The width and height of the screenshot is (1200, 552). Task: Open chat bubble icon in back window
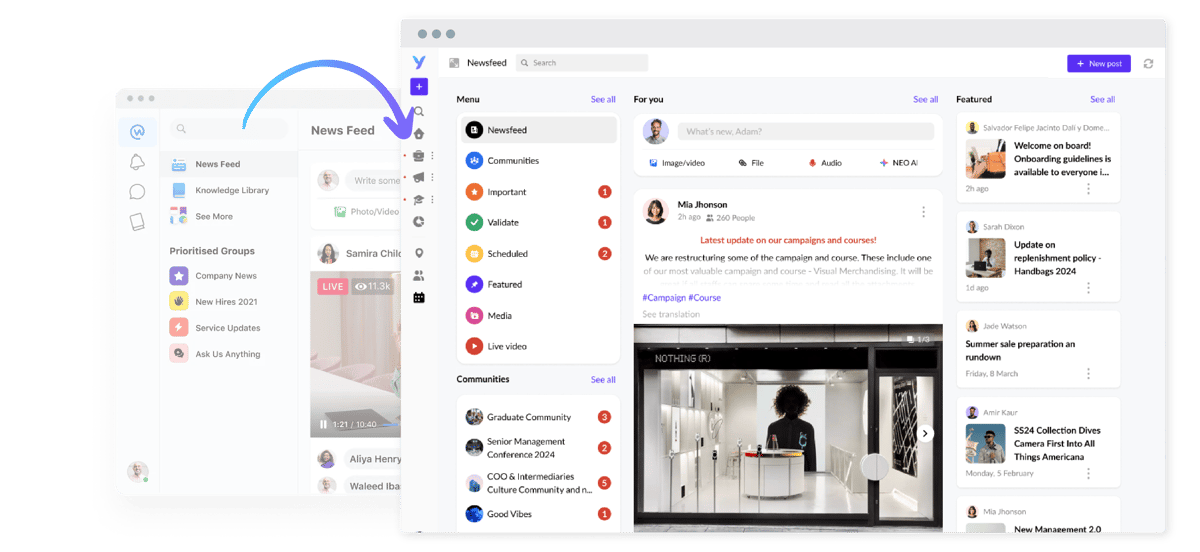137,192
